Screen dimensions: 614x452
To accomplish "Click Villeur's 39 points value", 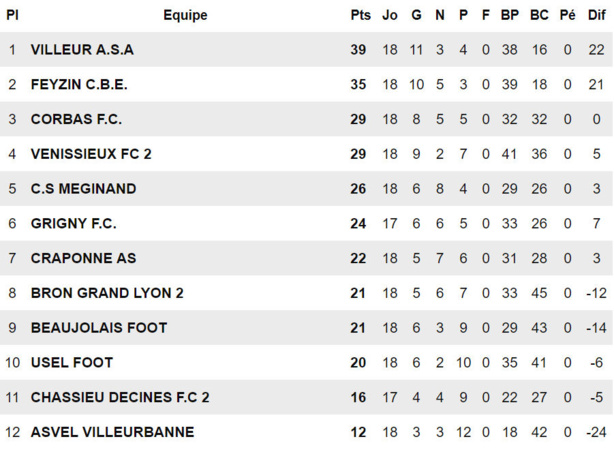I will [x=360, y=49].
